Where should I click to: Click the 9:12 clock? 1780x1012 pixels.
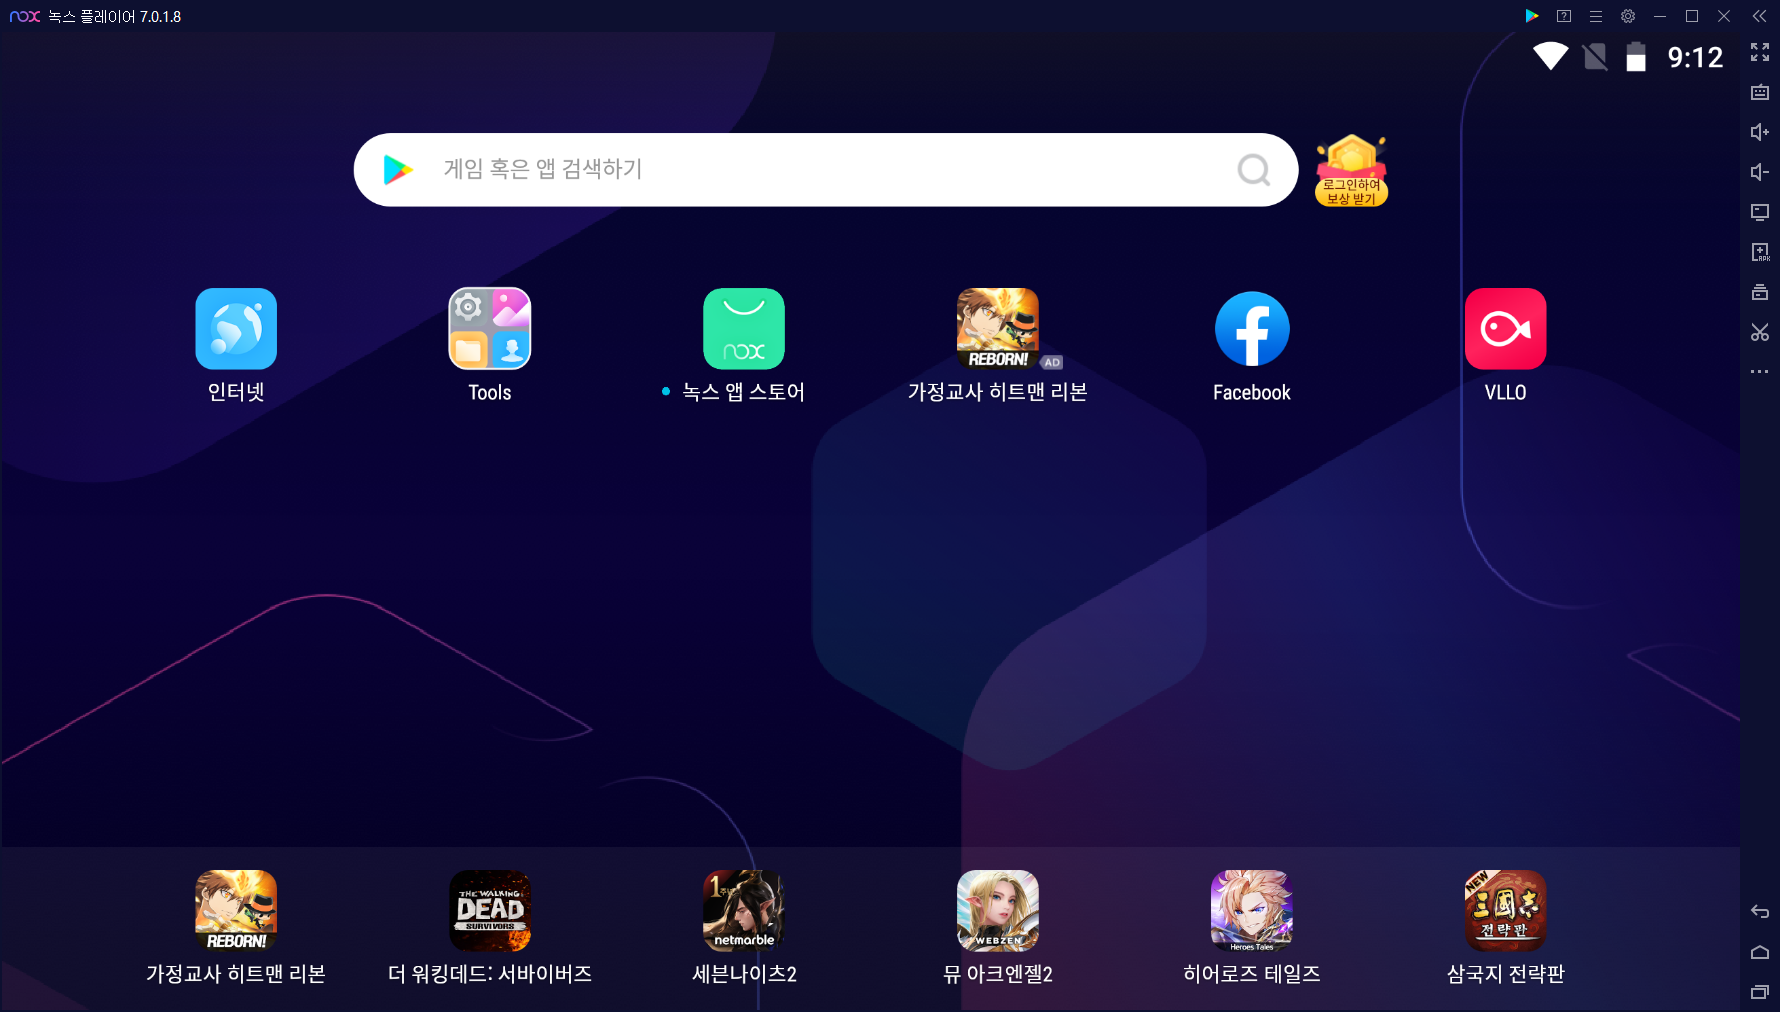pos(1695,57)
